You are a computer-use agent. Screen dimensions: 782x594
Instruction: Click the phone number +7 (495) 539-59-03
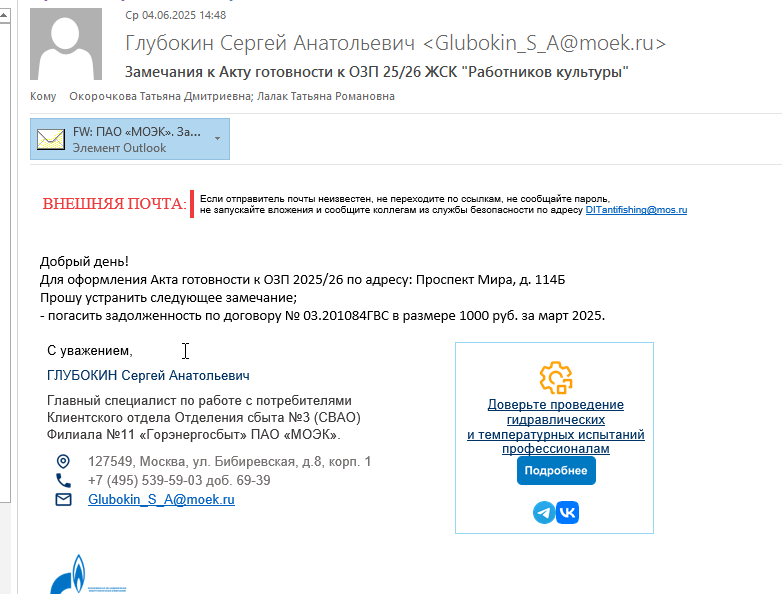click(x=179, y=480)
